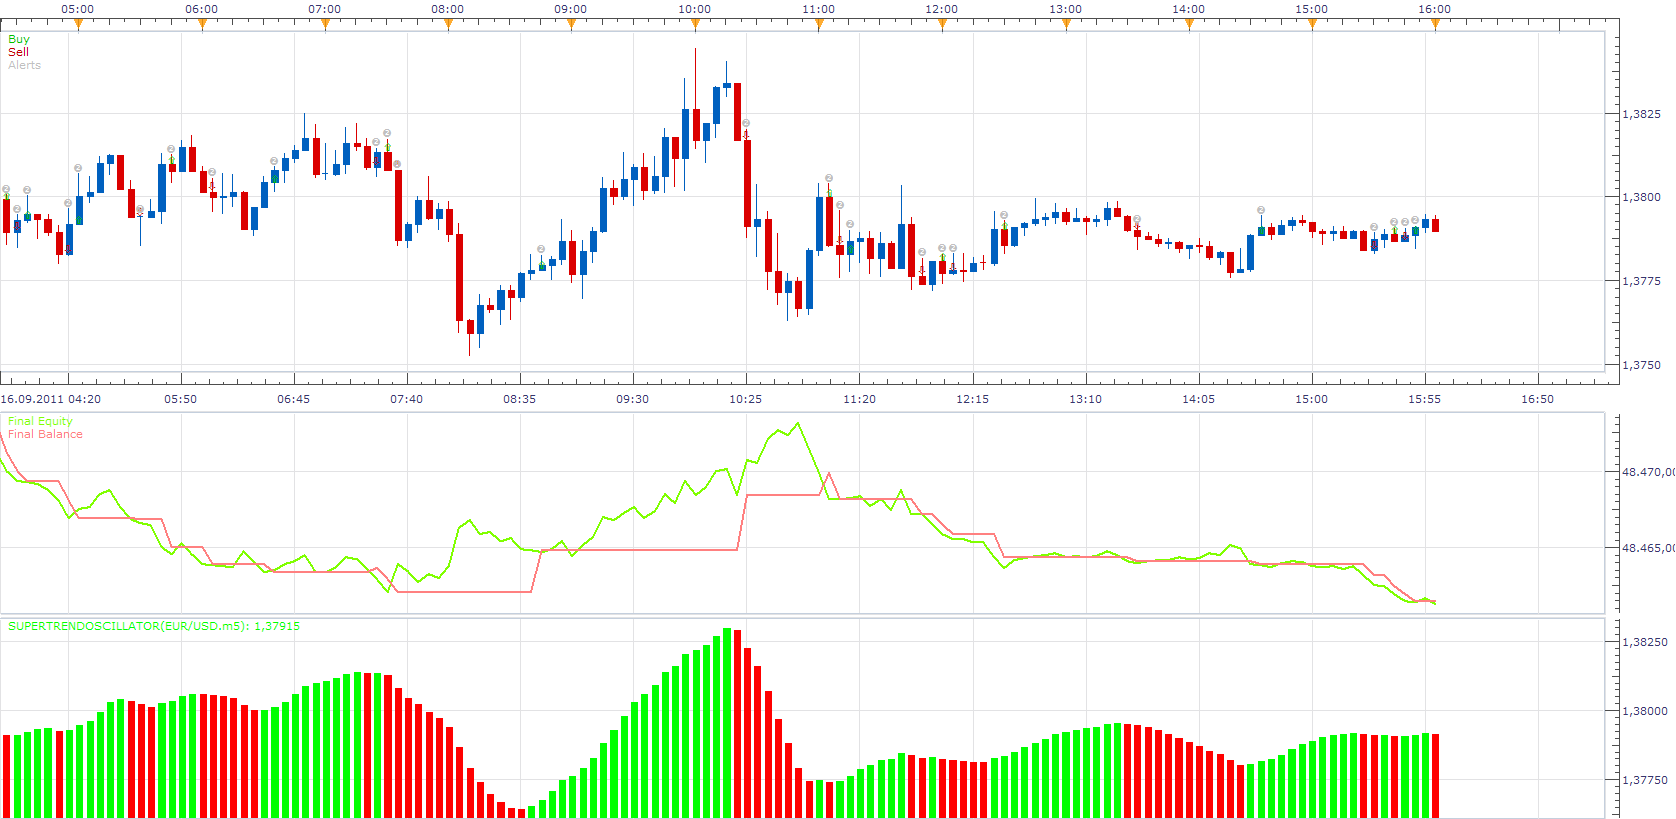Select the 1,3775 price axis value

[1642, 281]
